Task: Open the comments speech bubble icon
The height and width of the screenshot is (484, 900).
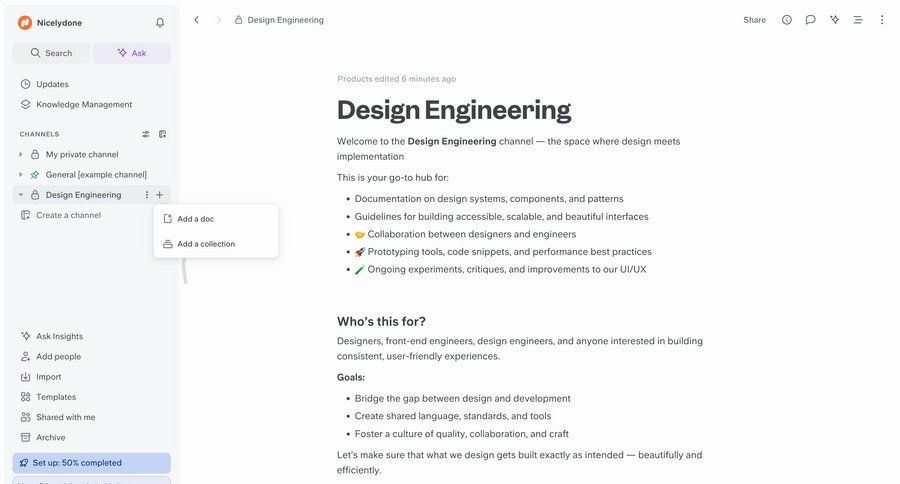Action: pyautogui.click(x=811, y=20)
